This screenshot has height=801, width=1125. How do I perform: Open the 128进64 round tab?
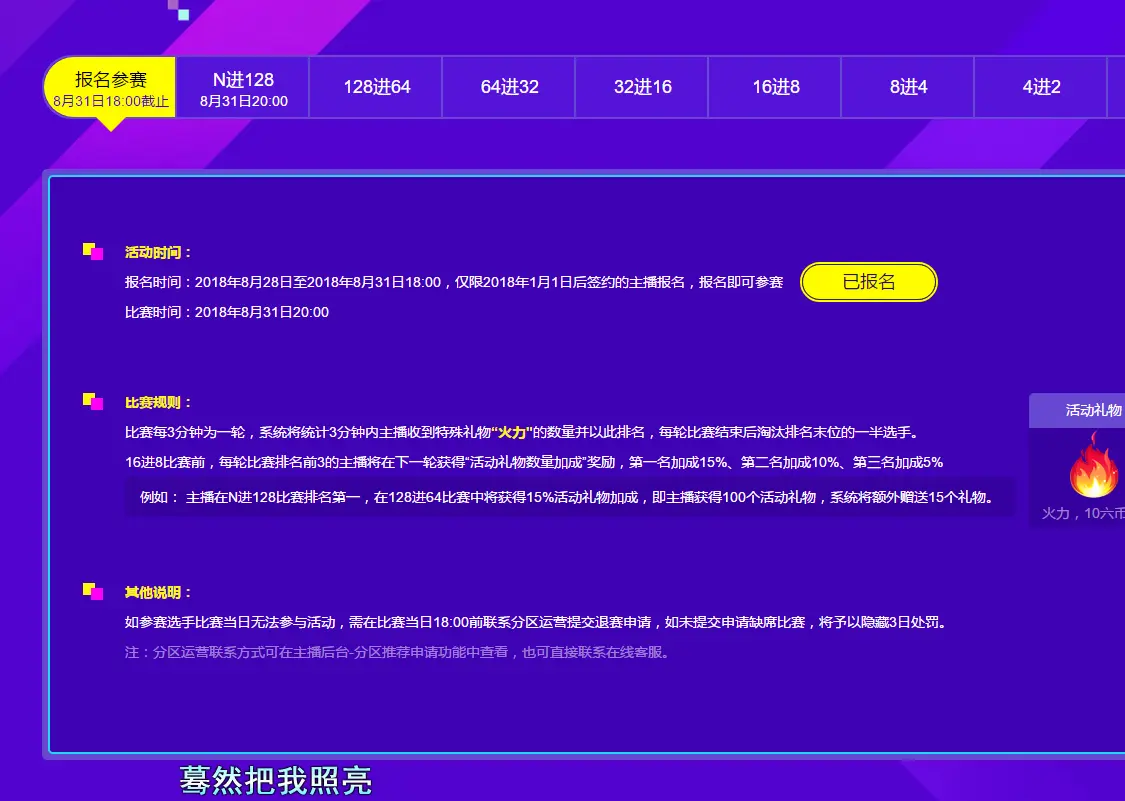(x=377, y=88)
